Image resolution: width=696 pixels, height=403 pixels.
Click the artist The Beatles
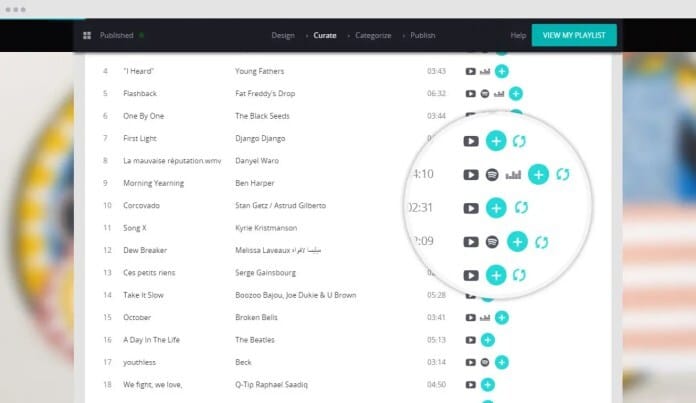click(255, 340)
